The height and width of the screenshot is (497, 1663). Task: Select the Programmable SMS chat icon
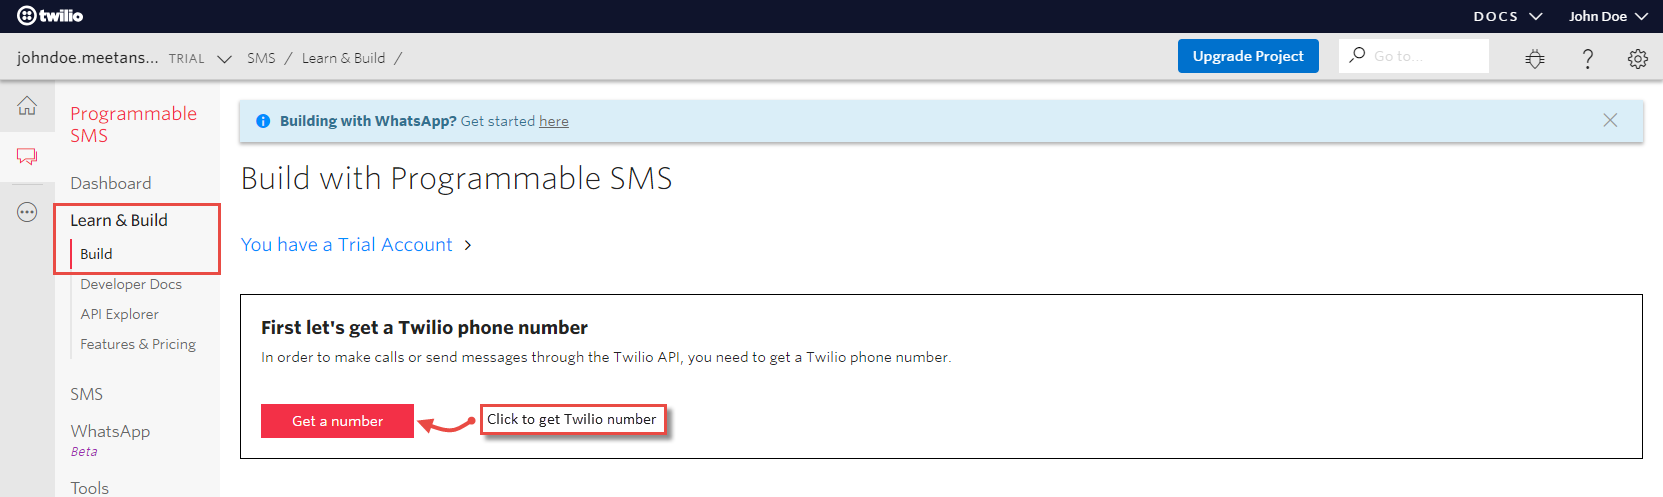click(27, 156)
